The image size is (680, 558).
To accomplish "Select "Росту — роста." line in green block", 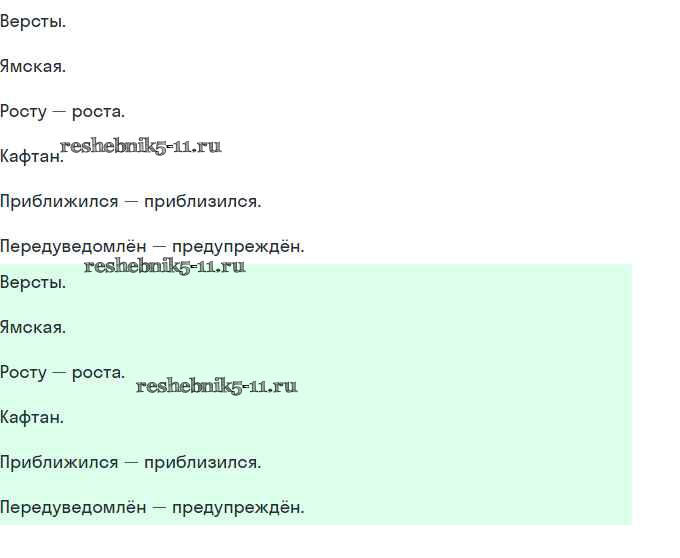I will (x=62, y=372).
